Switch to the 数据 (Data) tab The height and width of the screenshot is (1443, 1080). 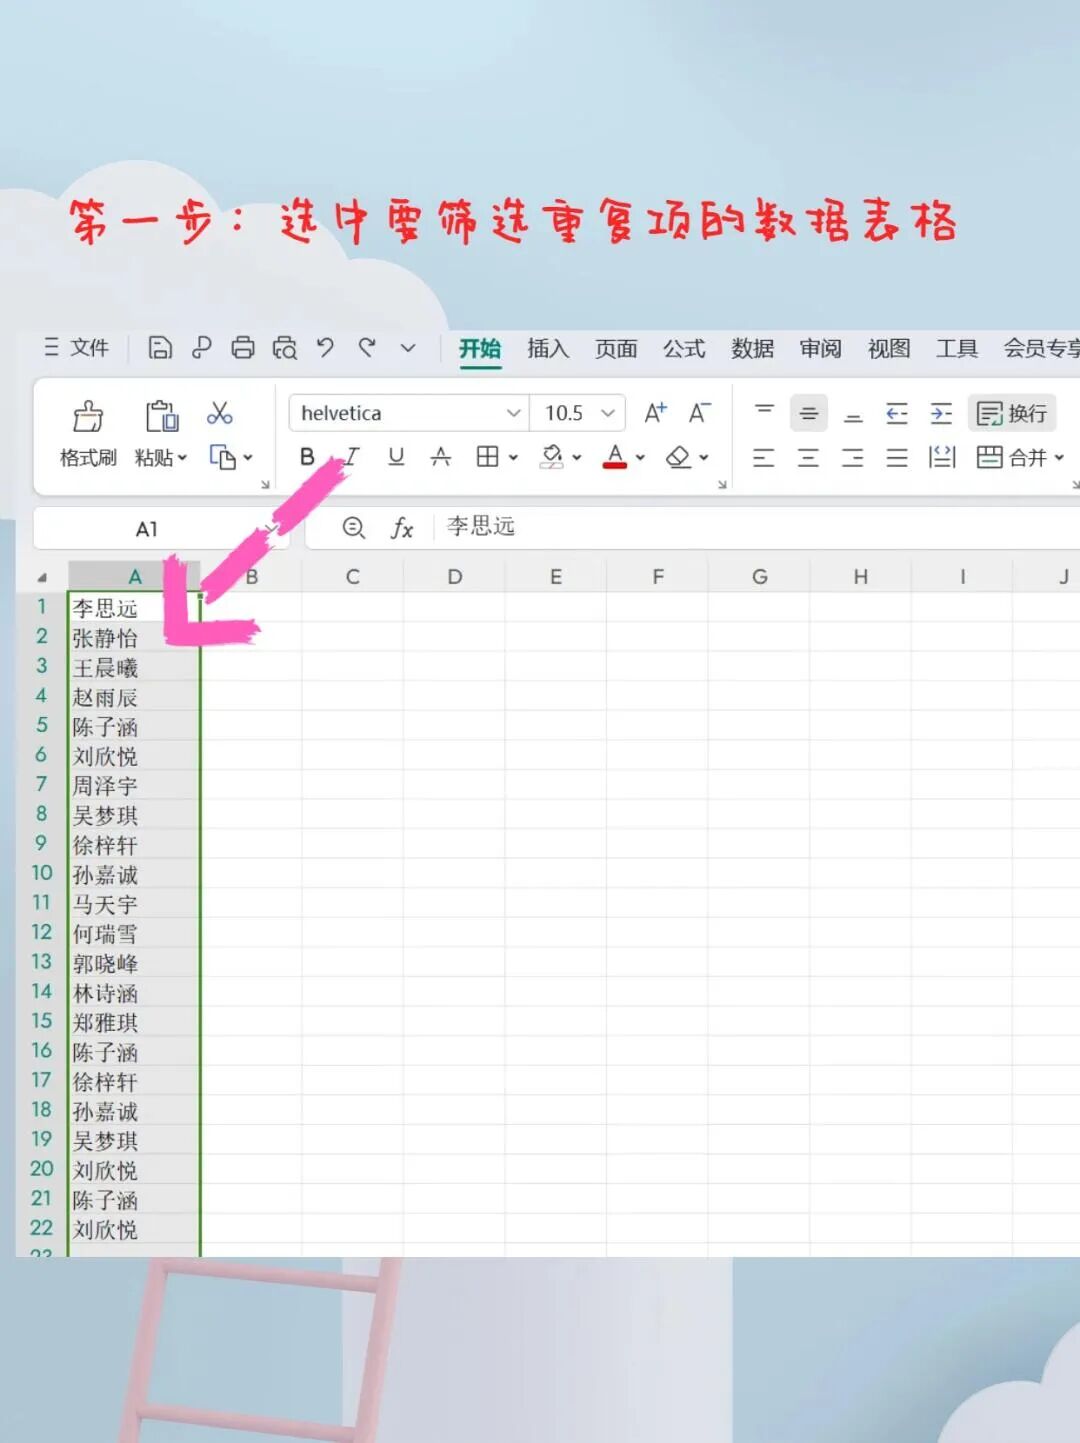pyautogui.click(x=752, y=348)
